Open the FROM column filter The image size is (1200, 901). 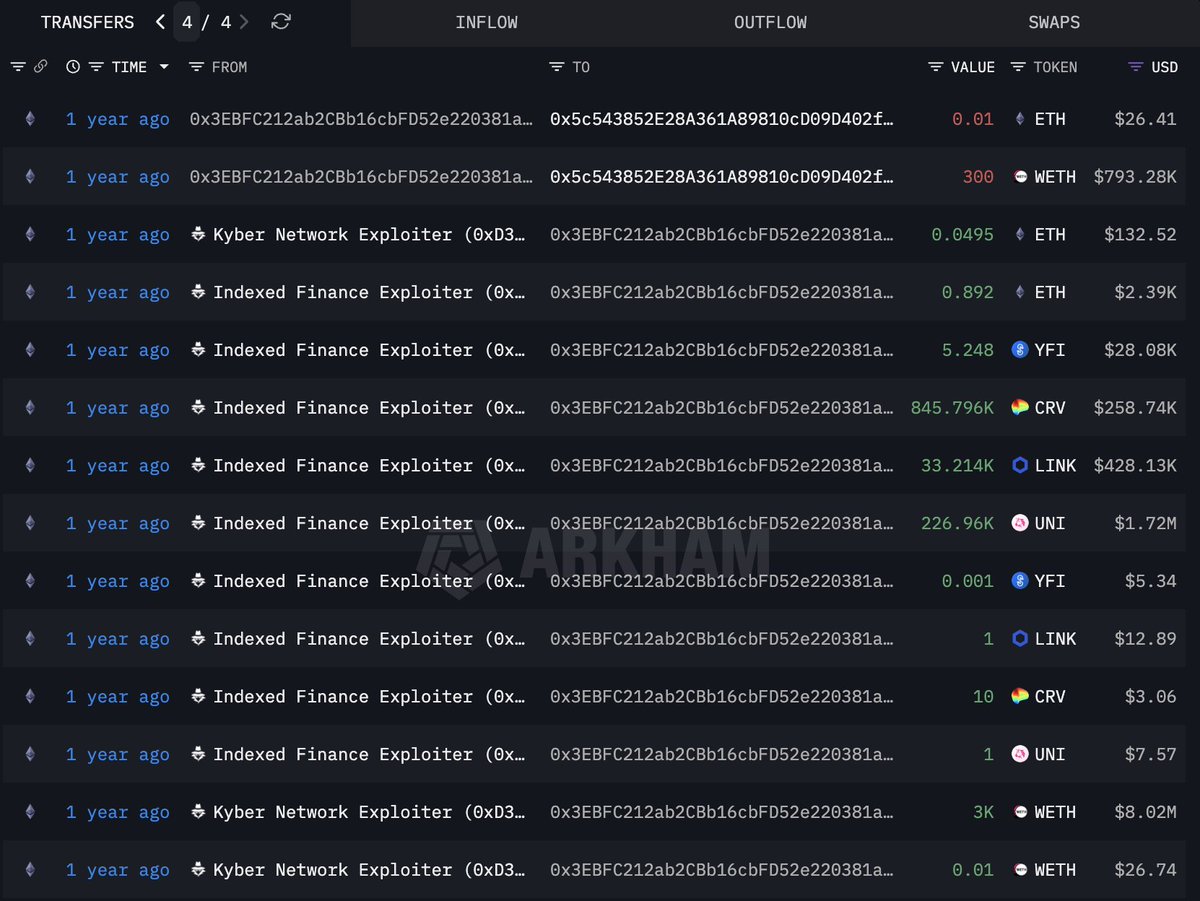(196, 67)
